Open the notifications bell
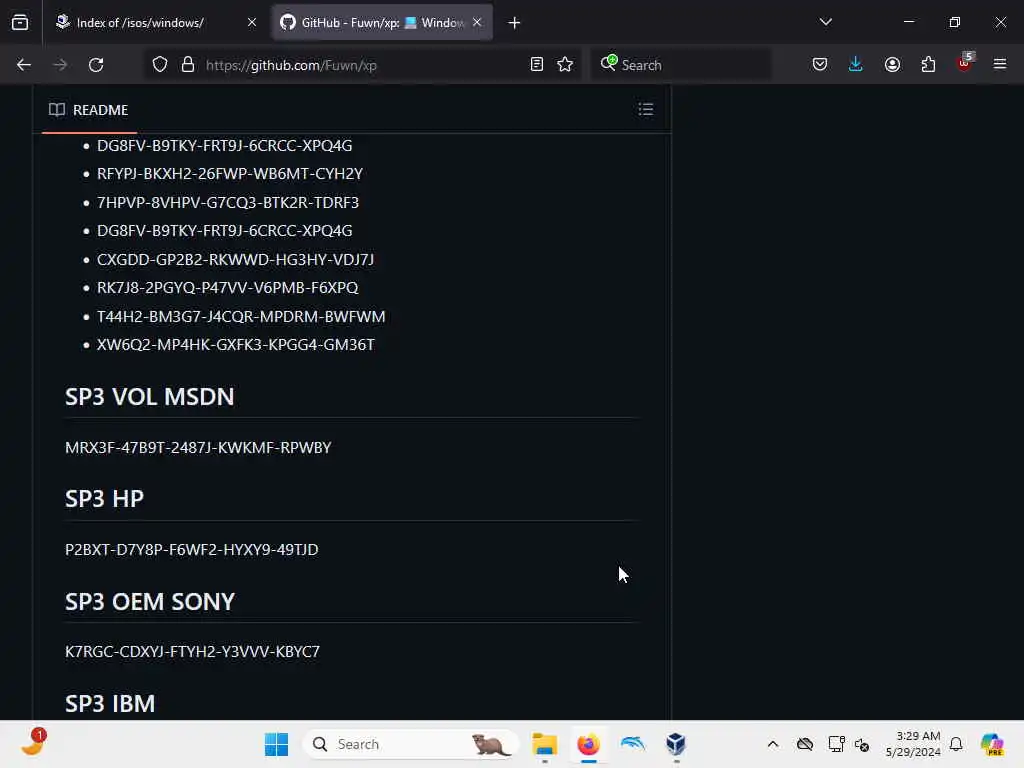Screen dimensions: 1024x768 (956, 744)
